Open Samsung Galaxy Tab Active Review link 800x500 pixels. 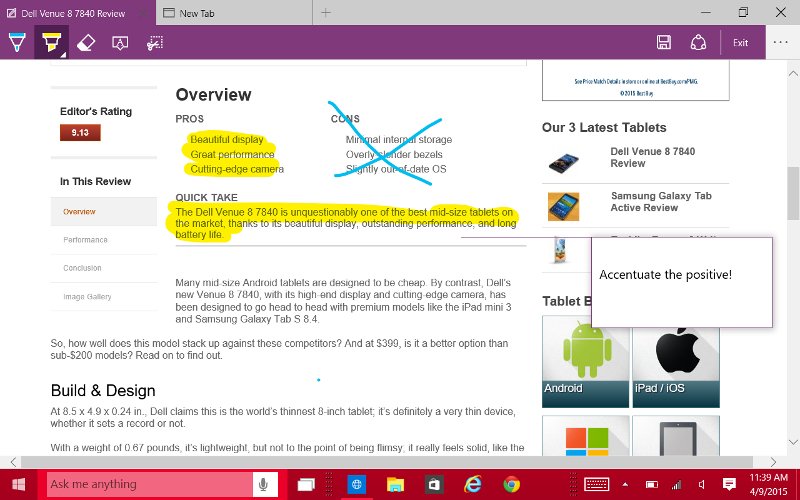661,202
